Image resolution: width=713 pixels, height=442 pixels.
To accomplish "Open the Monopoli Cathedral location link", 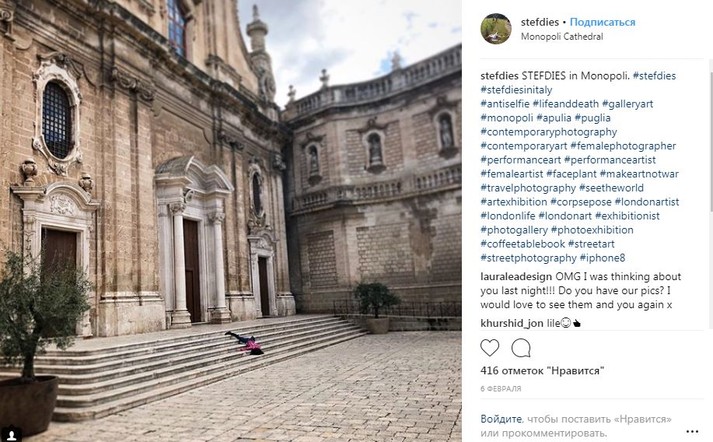I will click(562, 37).
